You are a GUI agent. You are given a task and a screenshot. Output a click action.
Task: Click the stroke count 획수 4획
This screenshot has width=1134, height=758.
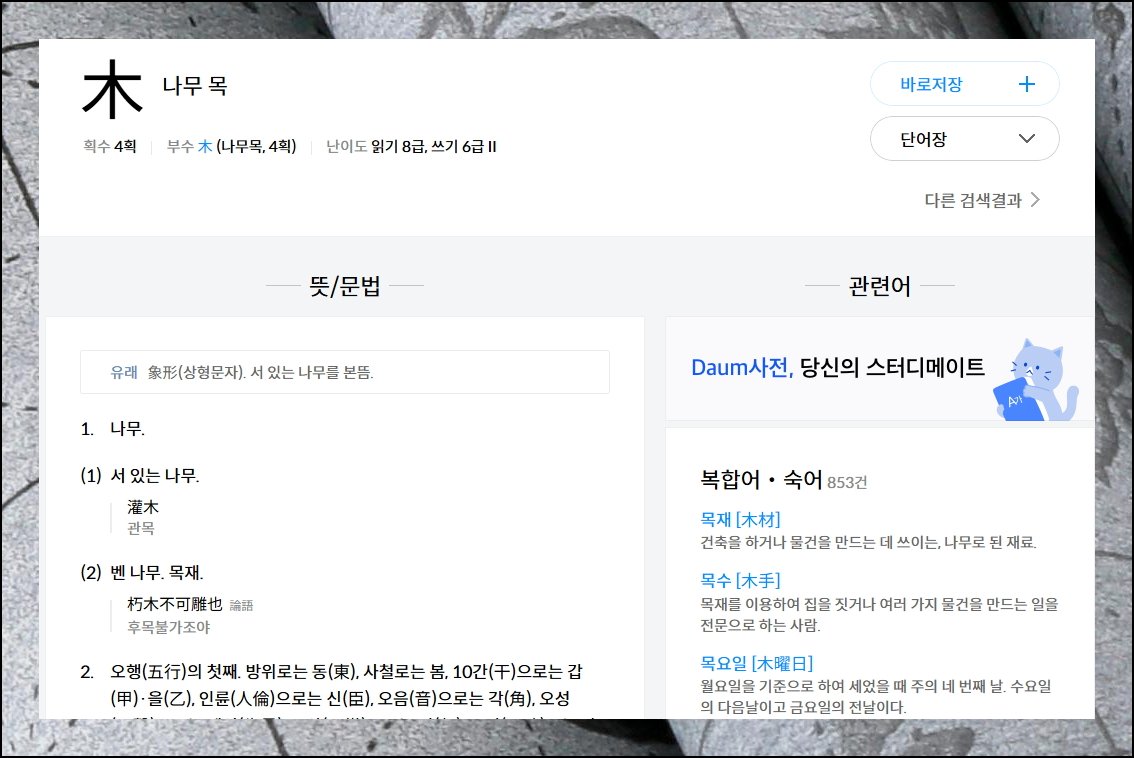109,146
